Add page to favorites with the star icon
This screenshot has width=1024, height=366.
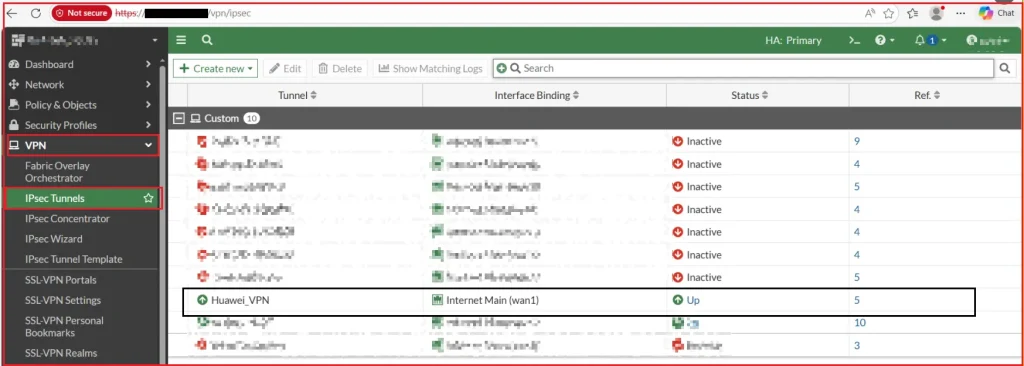pos(888,13)
